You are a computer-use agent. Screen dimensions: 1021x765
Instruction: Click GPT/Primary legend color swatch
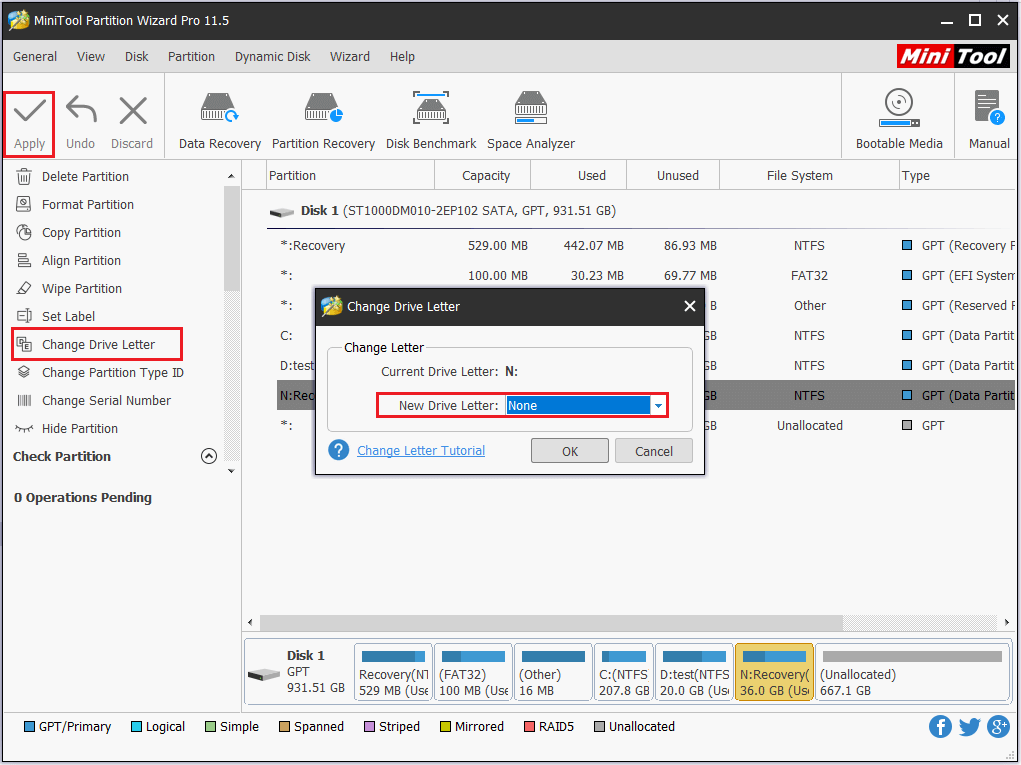point(29,727)
